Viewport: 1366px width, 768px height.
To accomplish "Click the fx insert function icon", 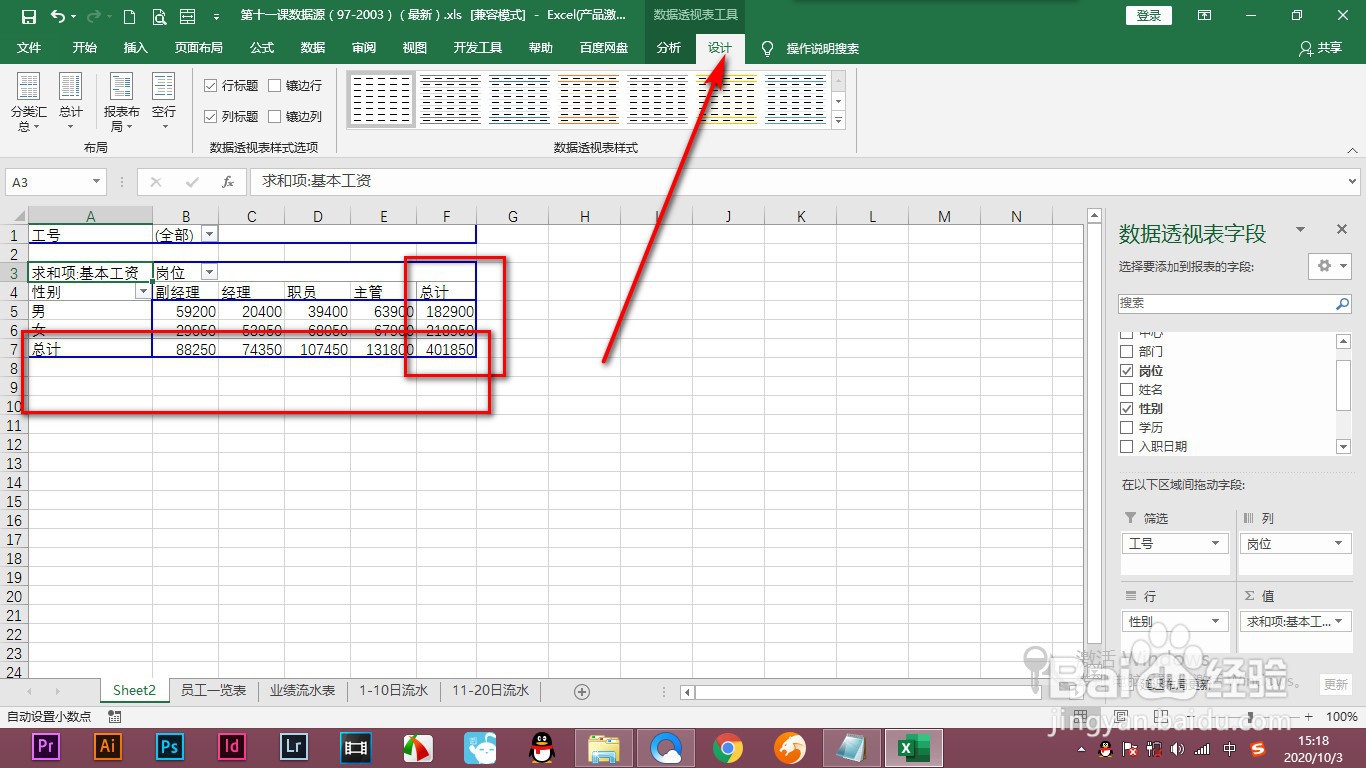I will pyautogui.click(x=228, y=182).
